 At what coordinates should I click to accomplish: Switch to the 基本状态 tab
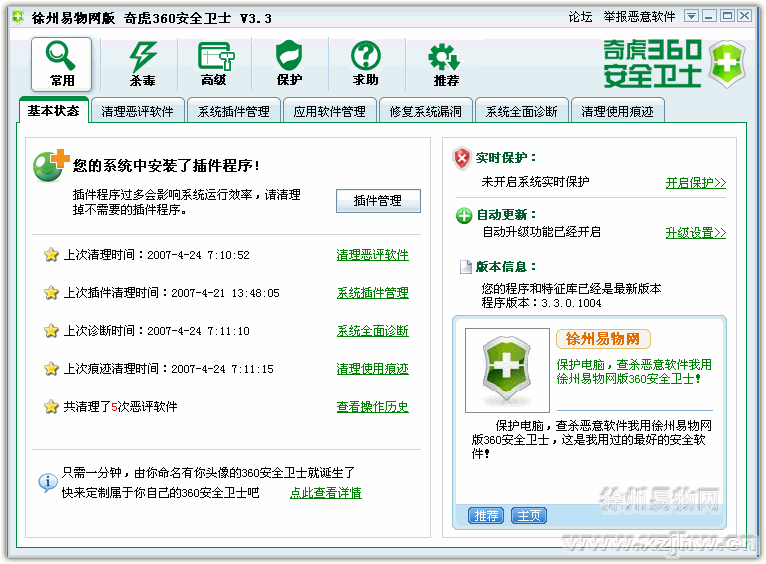53,111
